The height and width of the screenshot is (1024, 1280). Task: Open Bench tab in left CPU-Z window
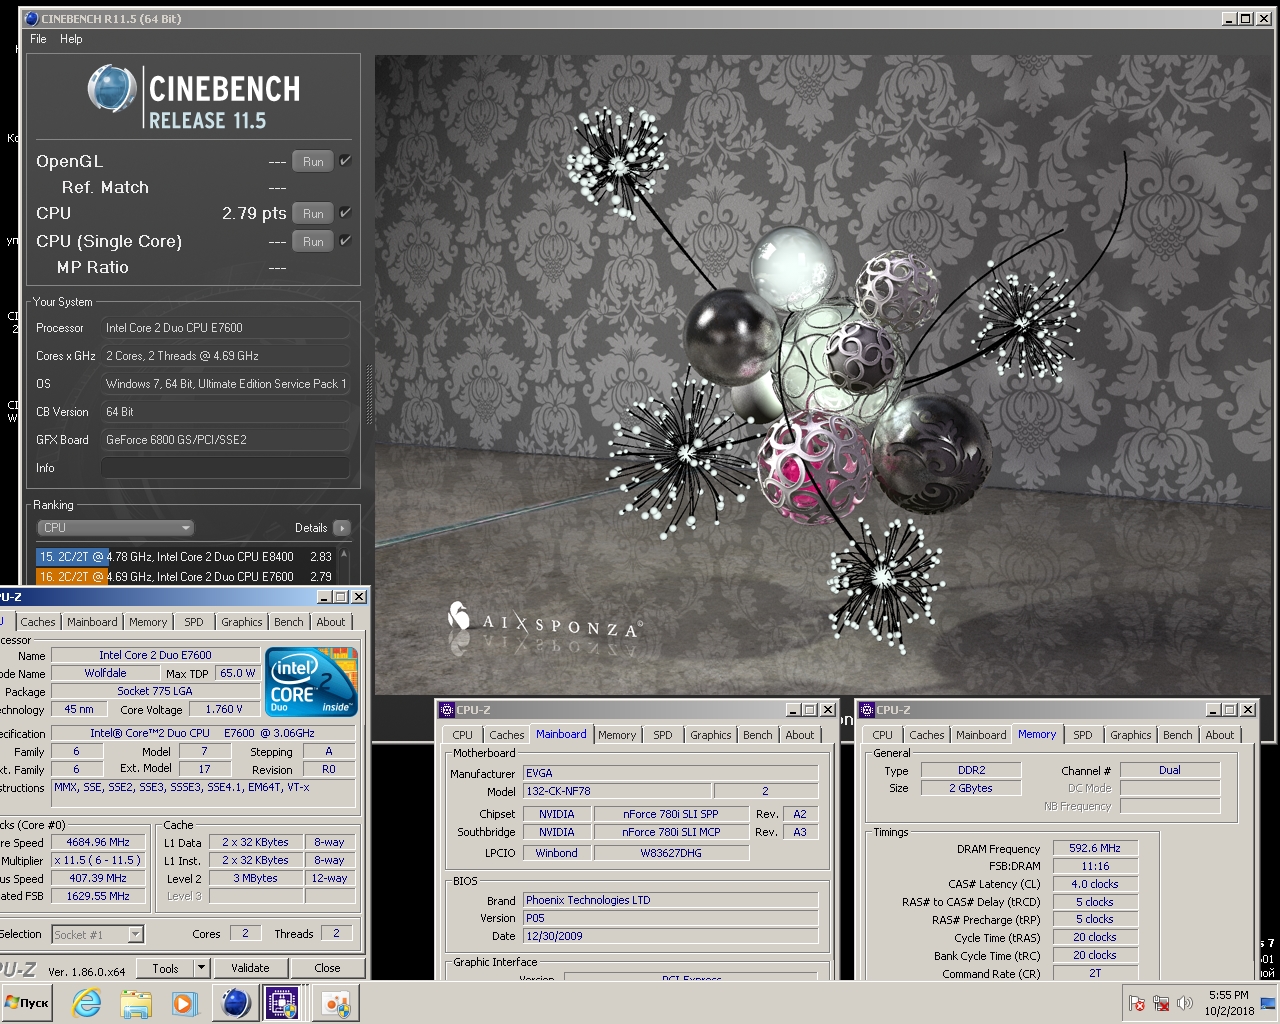[x=289, y=622]
